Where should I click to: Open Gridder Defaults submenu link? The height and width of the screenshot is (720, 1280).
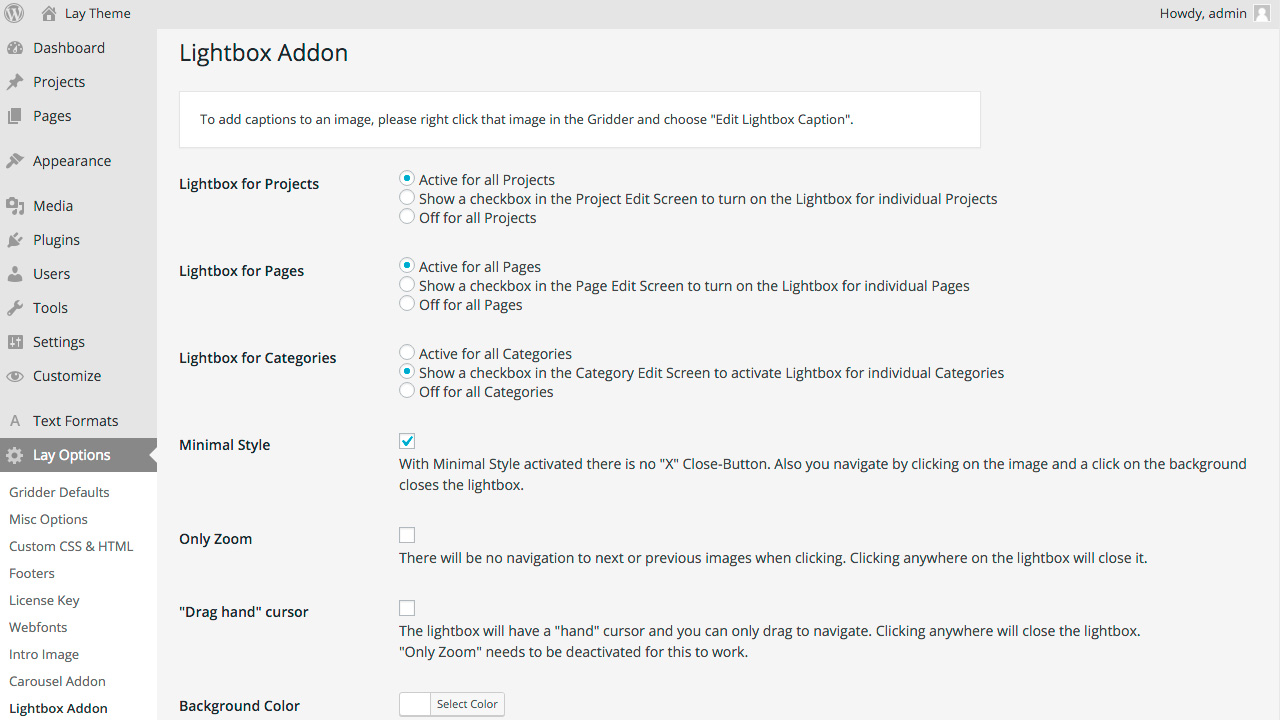(59, 492)
